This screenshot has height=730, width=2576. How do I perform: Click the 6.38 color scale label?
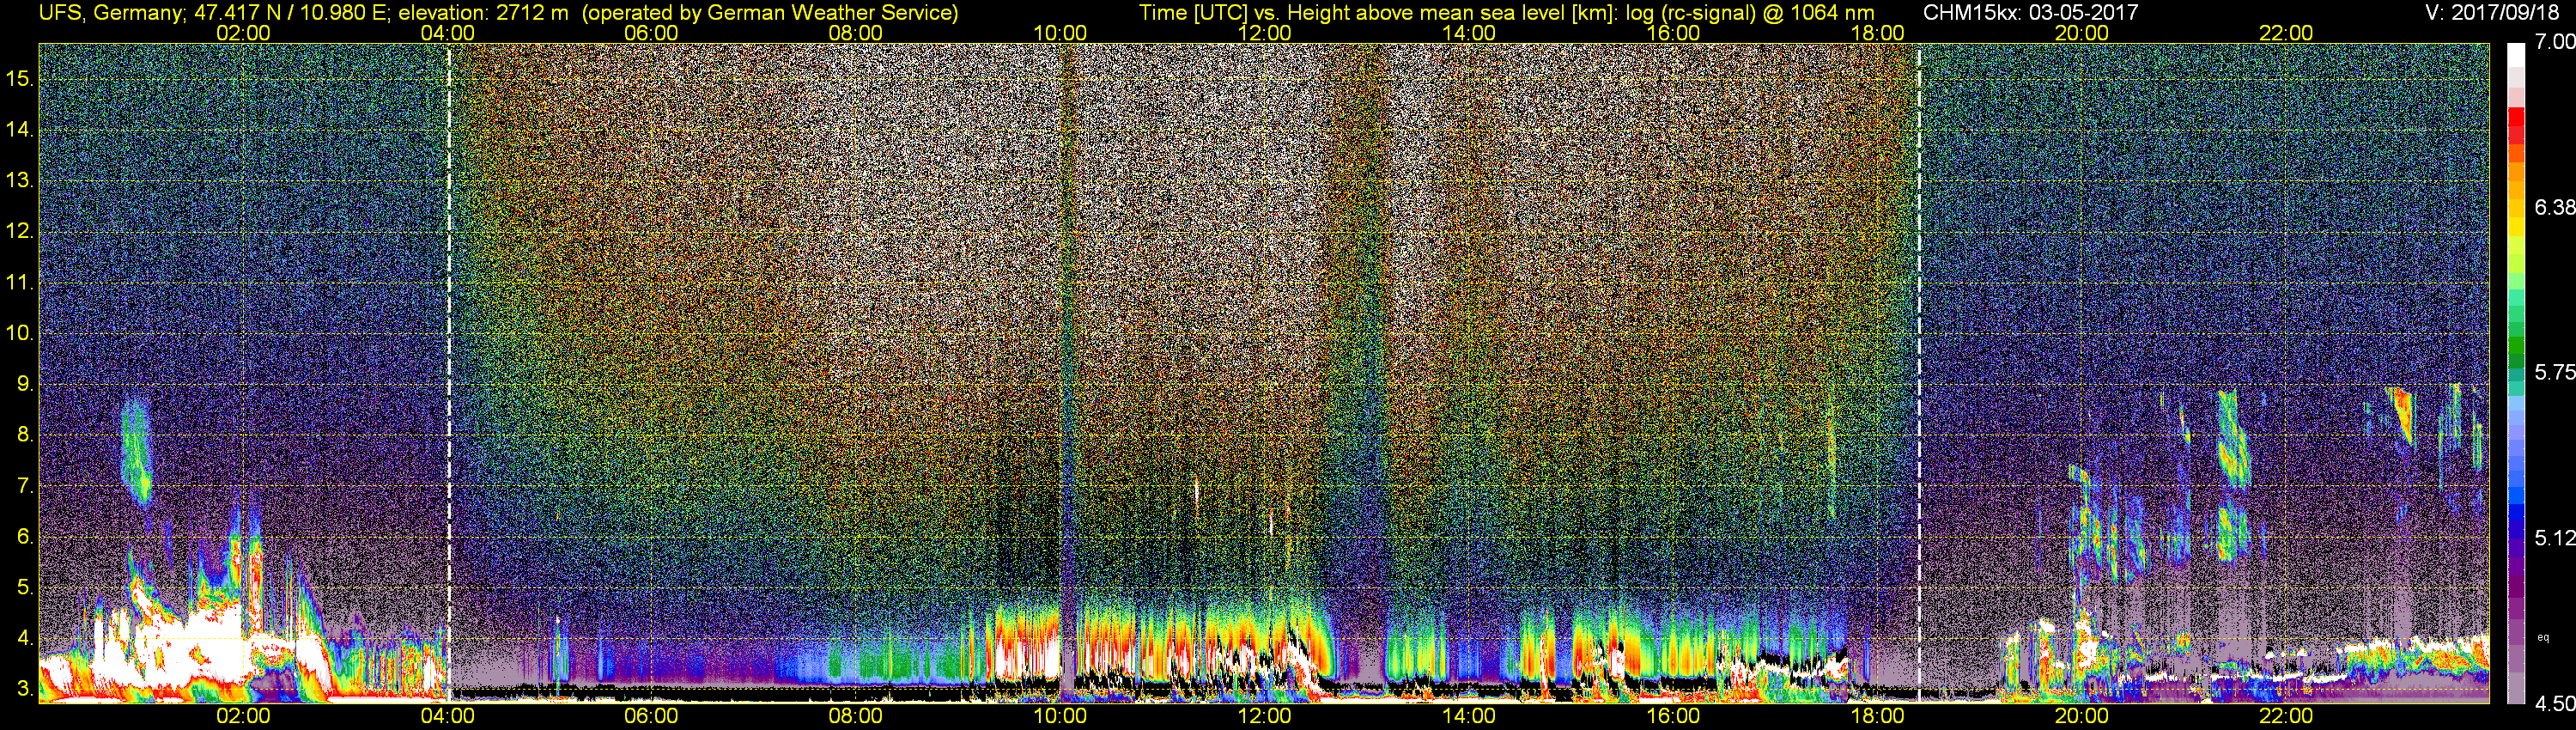coord(2554,207)
